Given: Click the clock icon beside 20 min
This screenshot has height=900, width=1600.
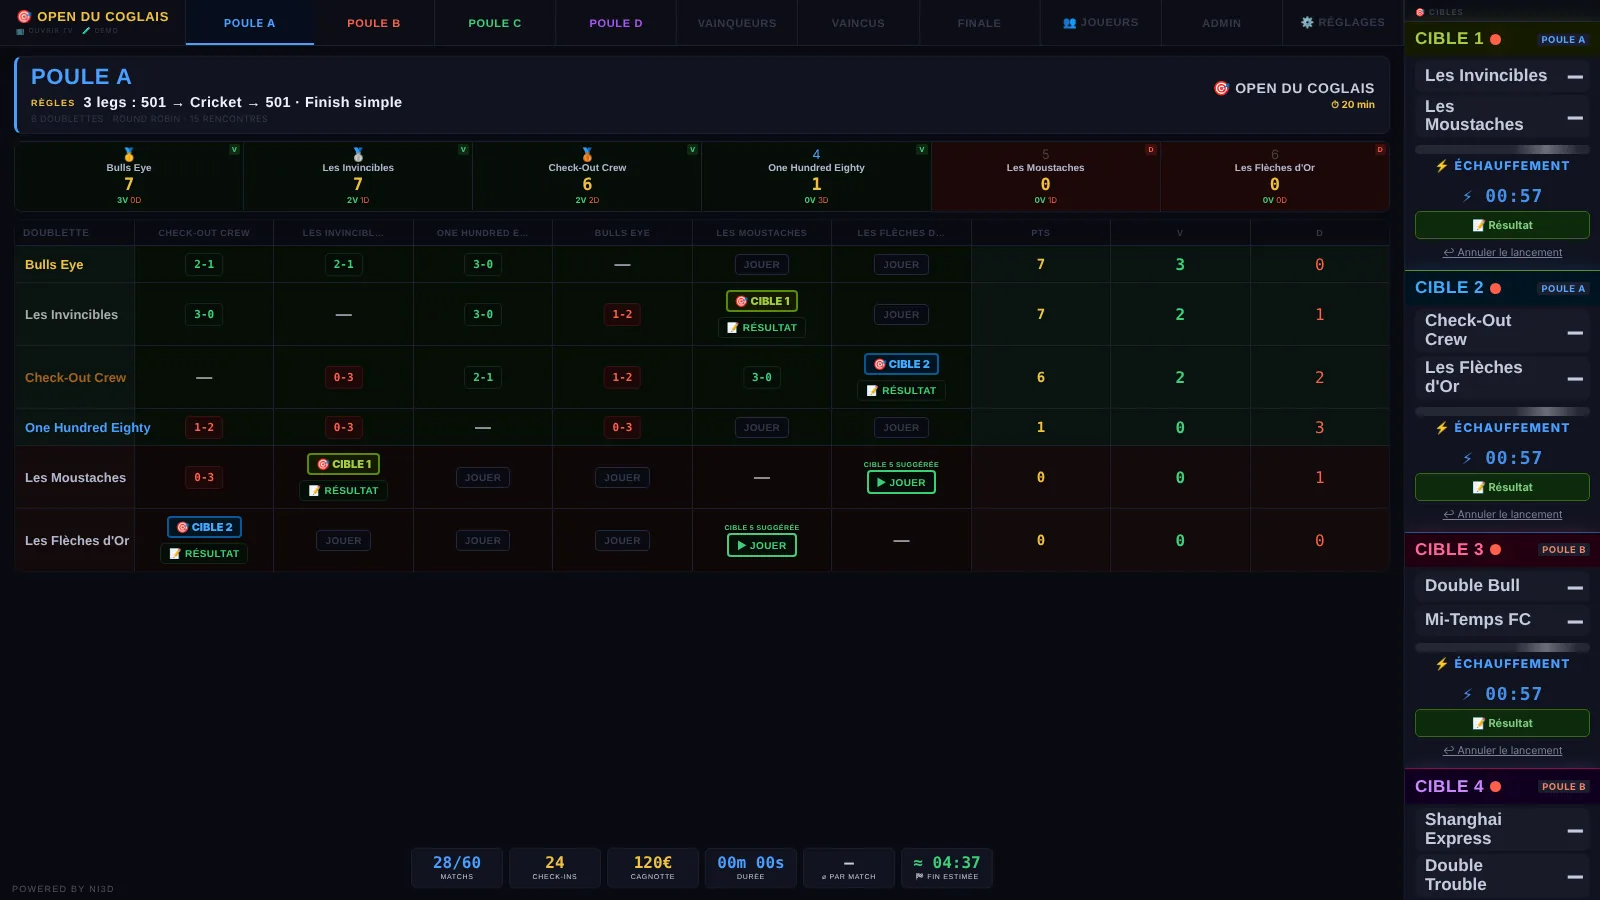Looking at the screenshot, I should click(x=1335, y=105).
